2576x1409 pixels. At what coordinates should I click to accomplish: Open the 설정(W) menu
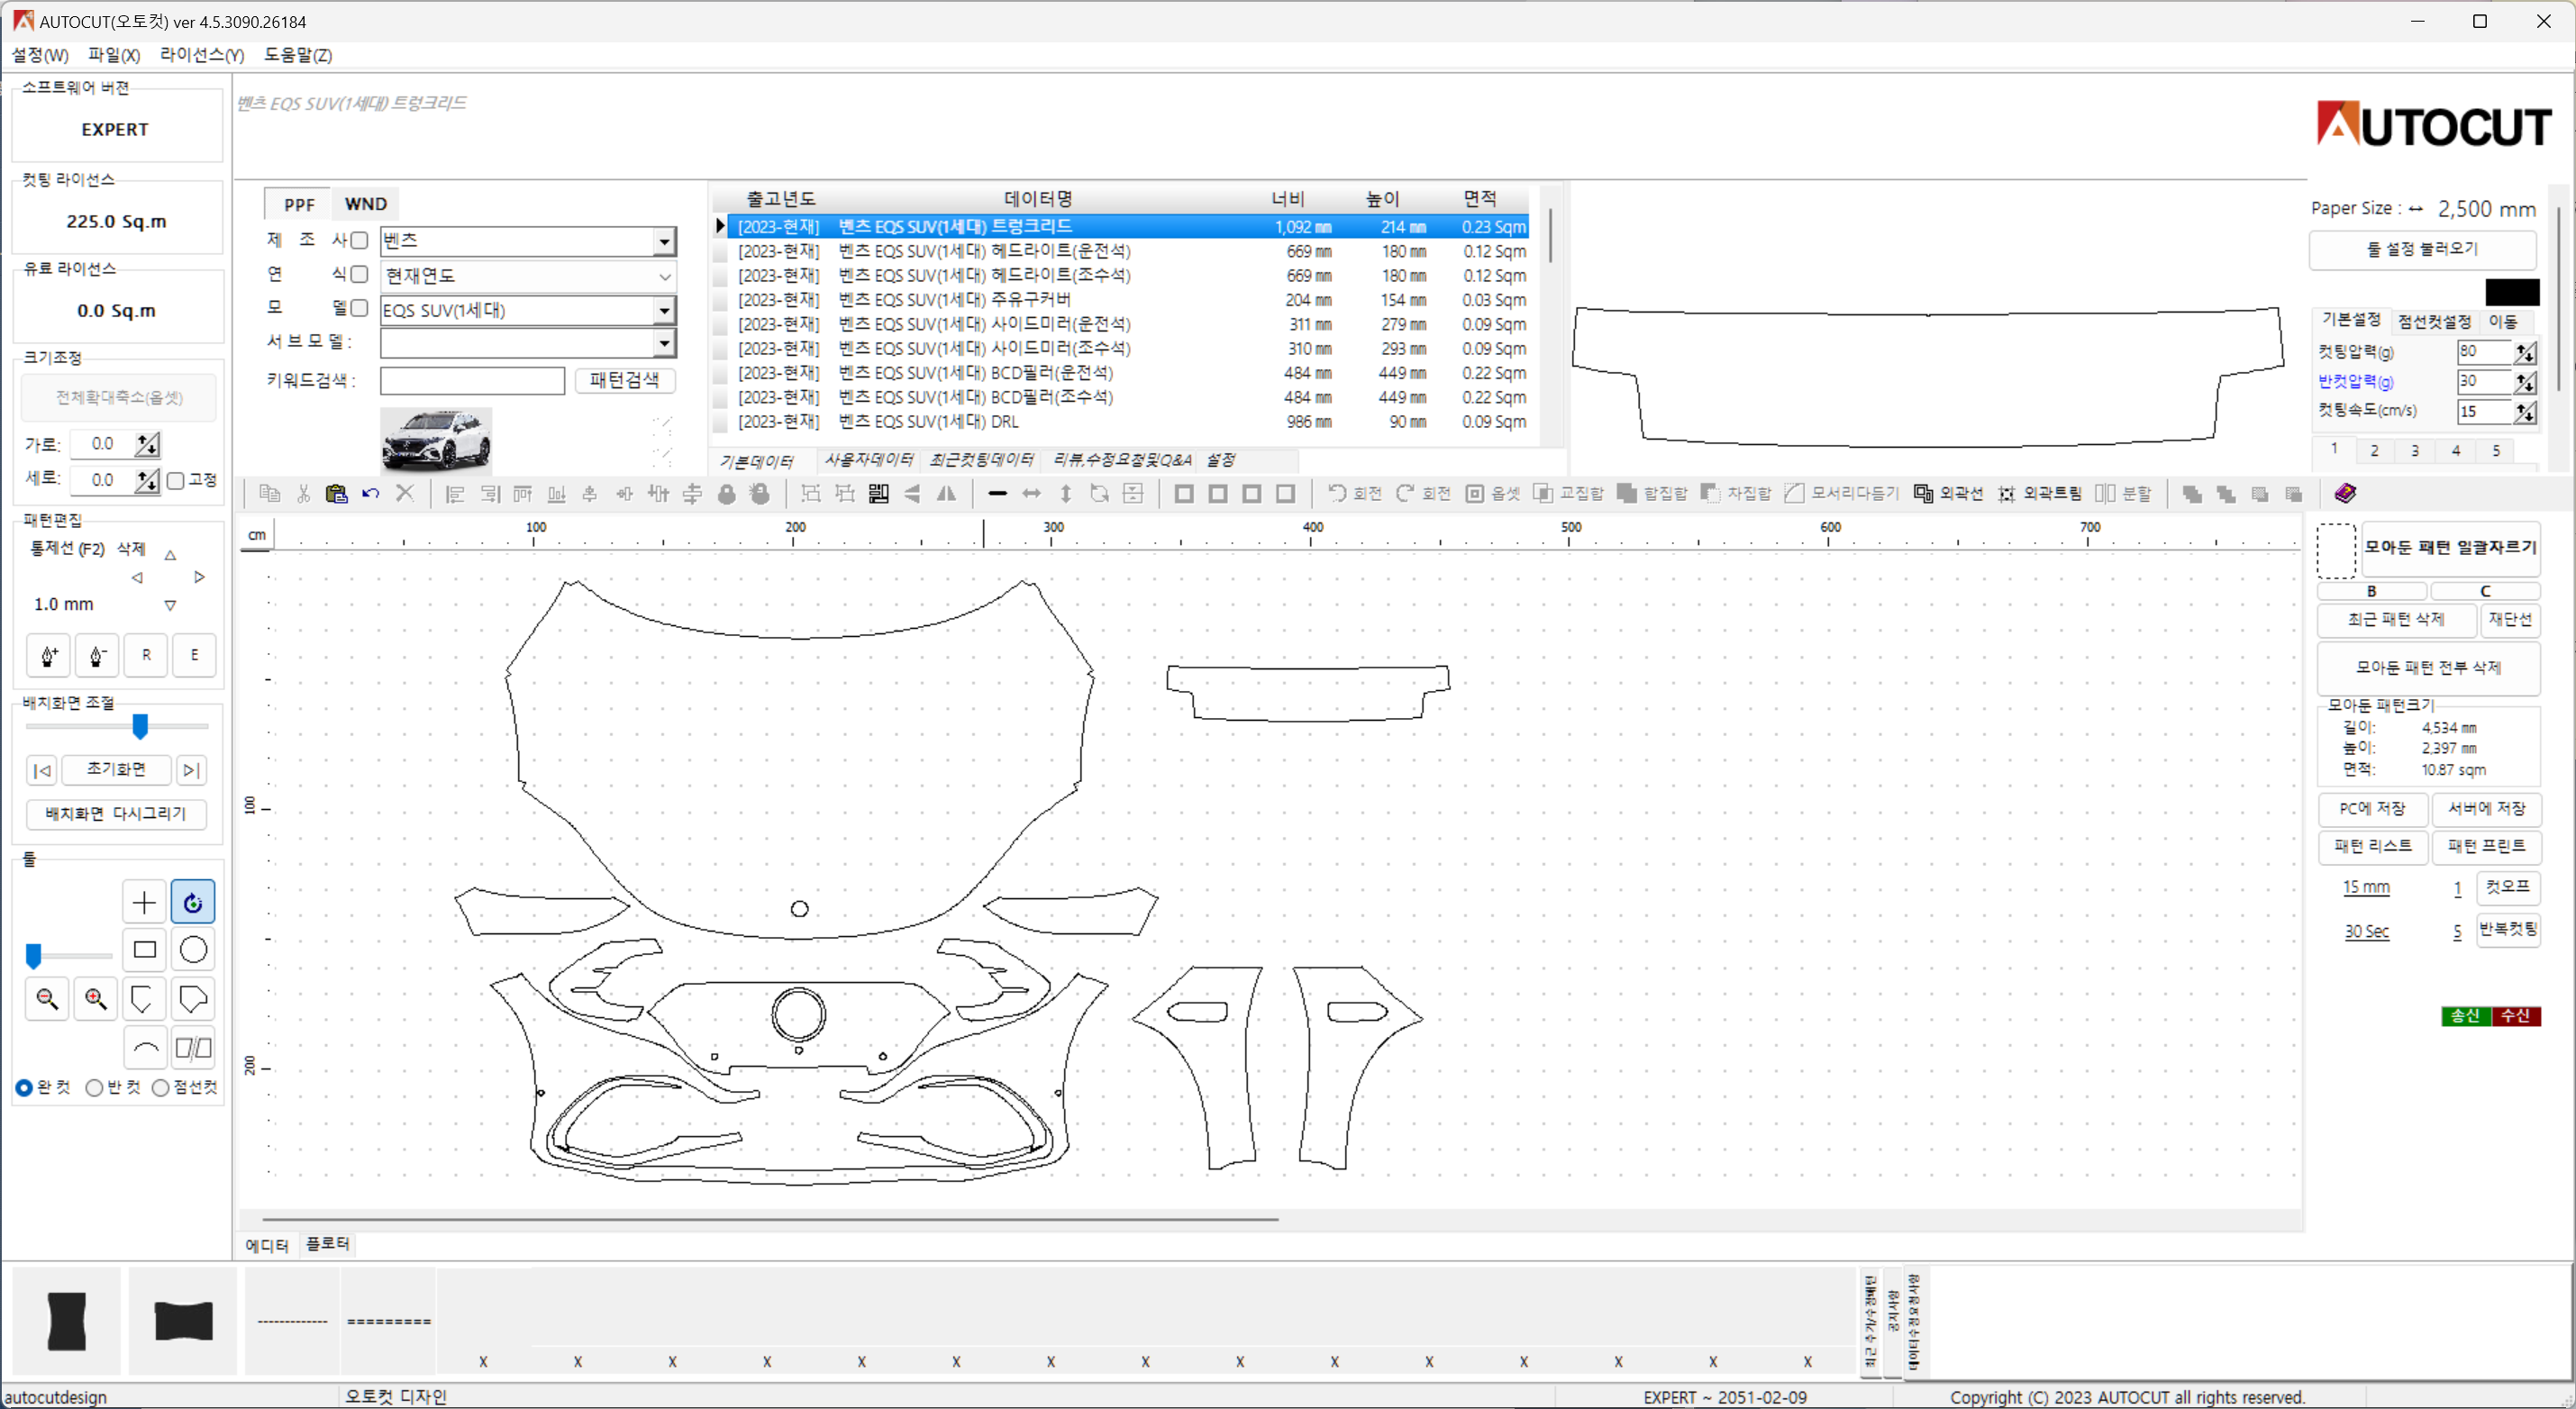40,55
